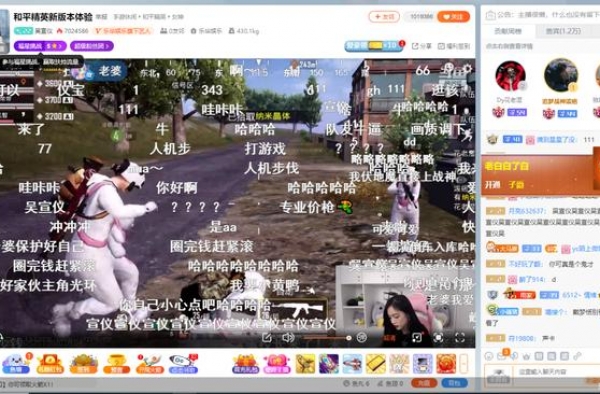Click the streamer avatar beside the title
600x394 pixels.
(x=4, y=32)
